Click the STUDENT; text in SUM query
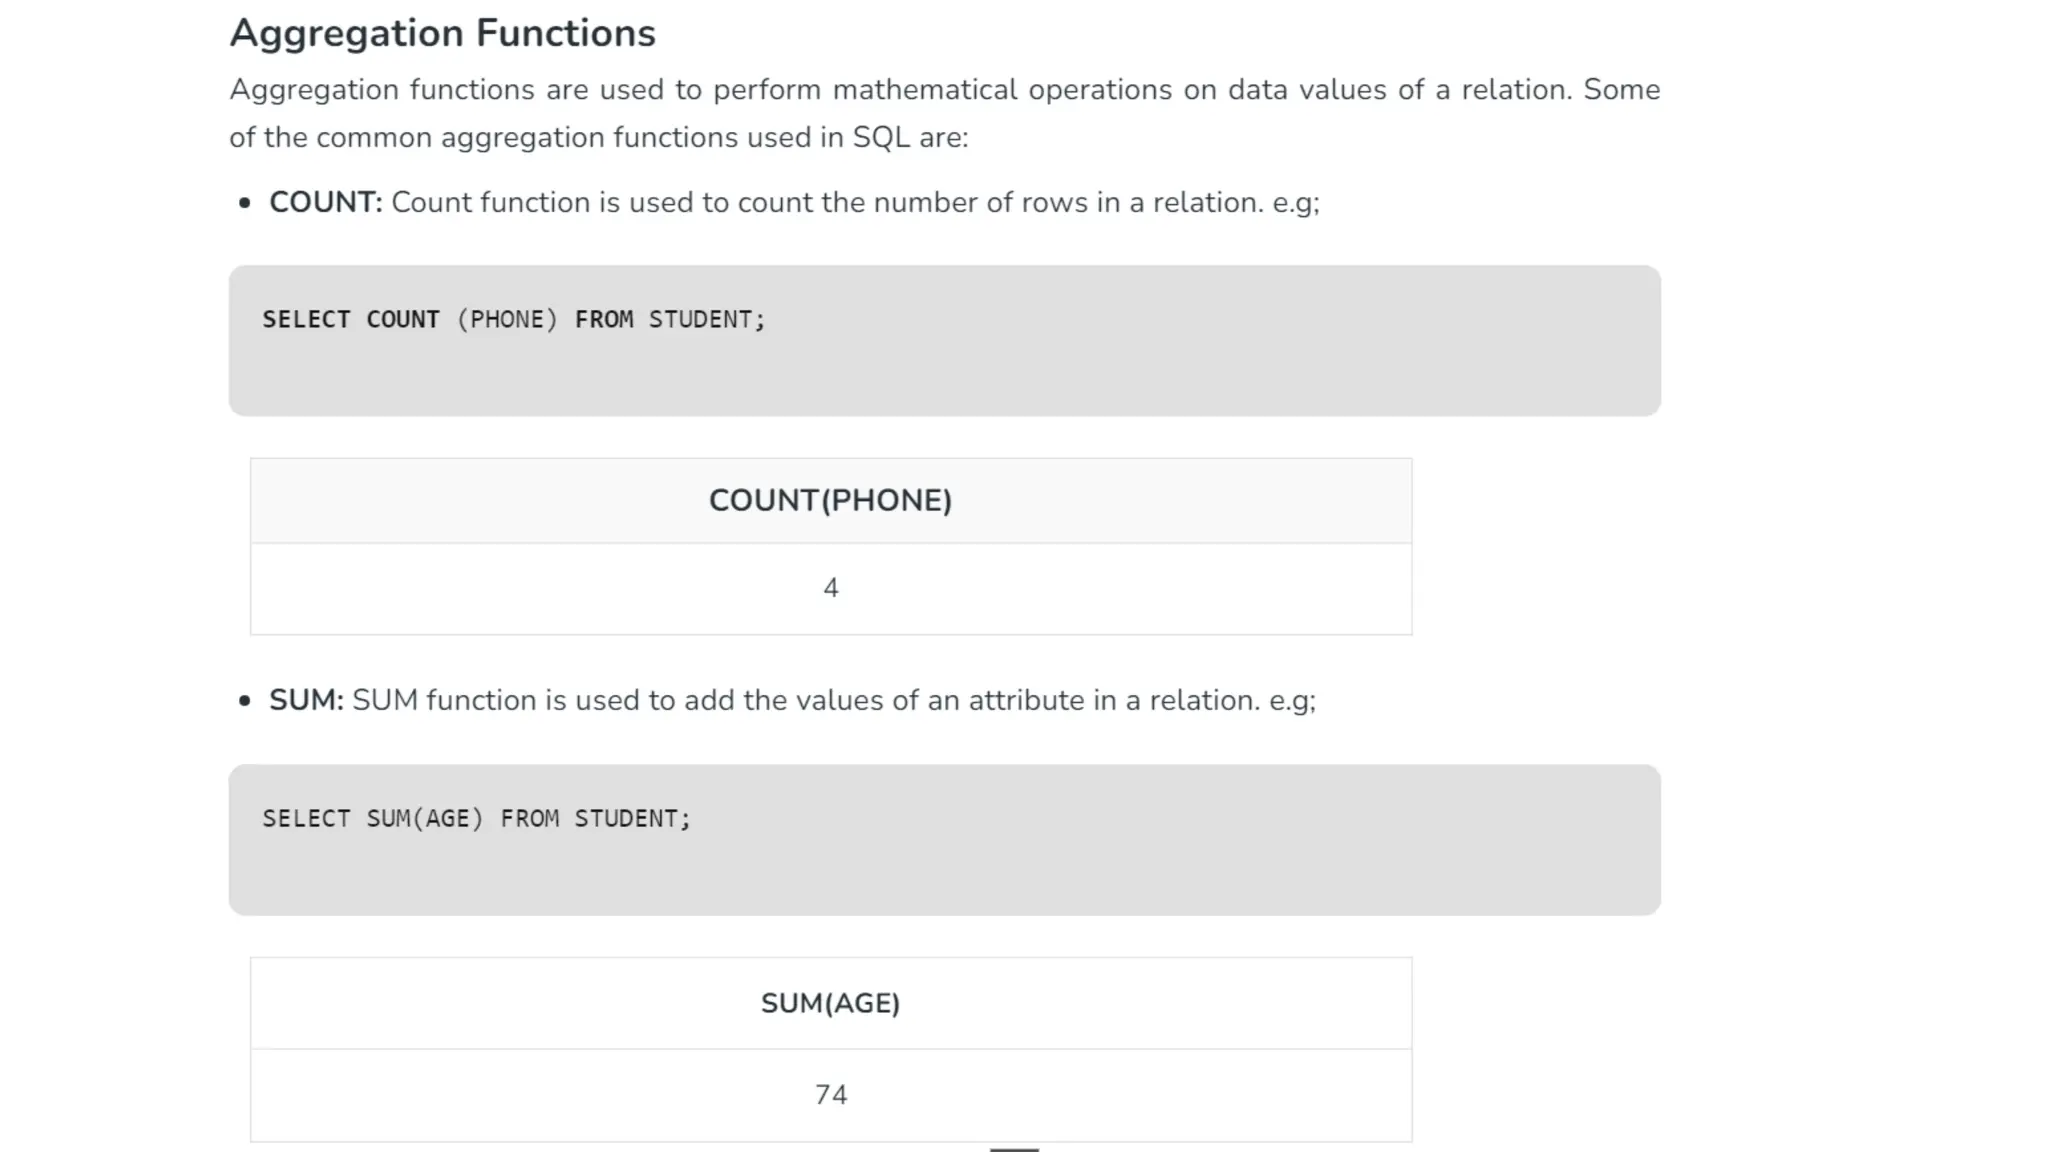Image resolution: width=2048 pixels, height=1152 pixels. (632, 819)
